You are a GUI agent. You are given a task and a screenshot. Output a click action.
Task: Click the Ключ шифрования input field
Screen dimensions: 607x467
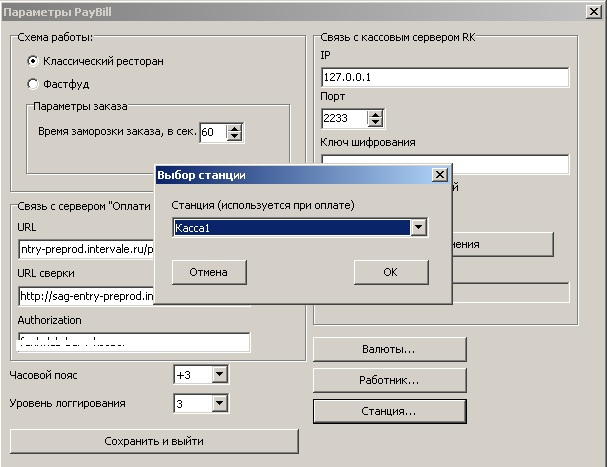coord(444,164)
